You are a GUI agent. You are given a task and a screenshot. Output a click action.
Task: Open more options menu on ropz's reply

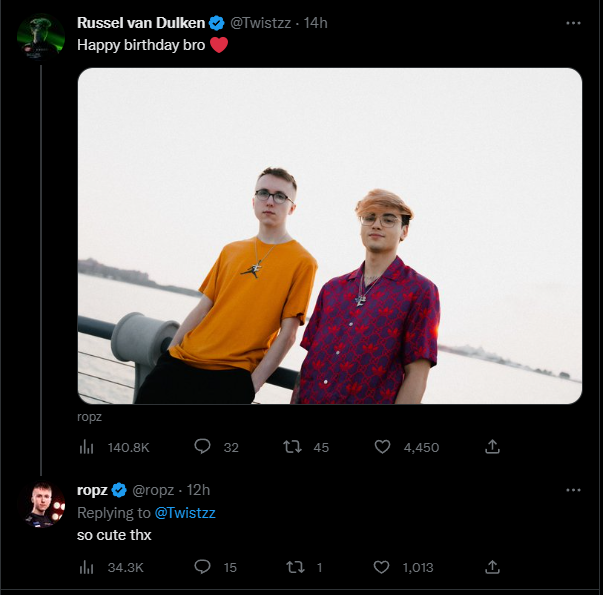pos(573,490)
